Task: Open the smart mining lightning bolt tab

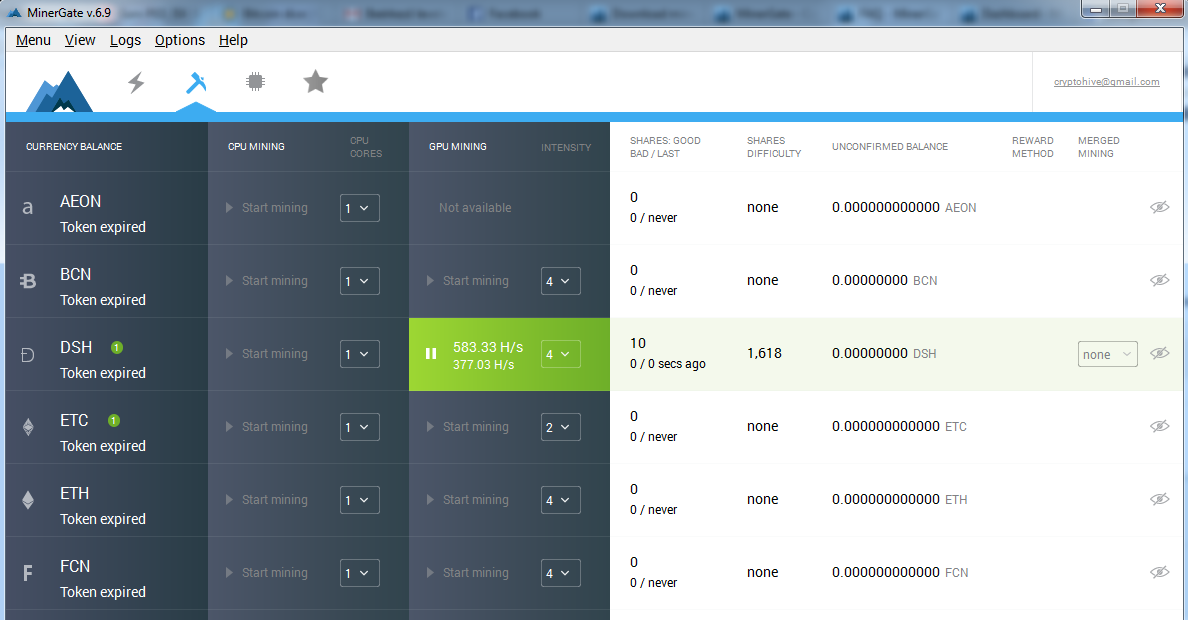Action: (x=136, y=82)
